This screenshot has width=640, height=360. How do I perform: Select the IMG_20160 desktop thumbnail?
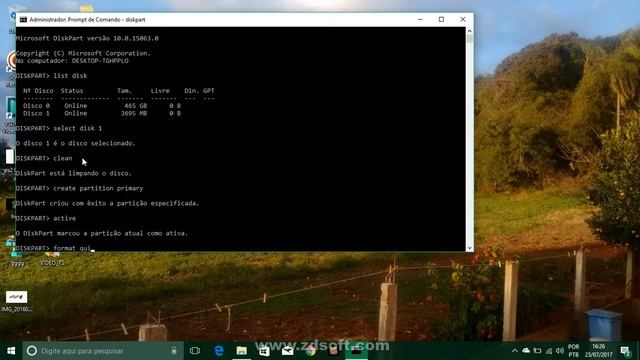(16, 301)
